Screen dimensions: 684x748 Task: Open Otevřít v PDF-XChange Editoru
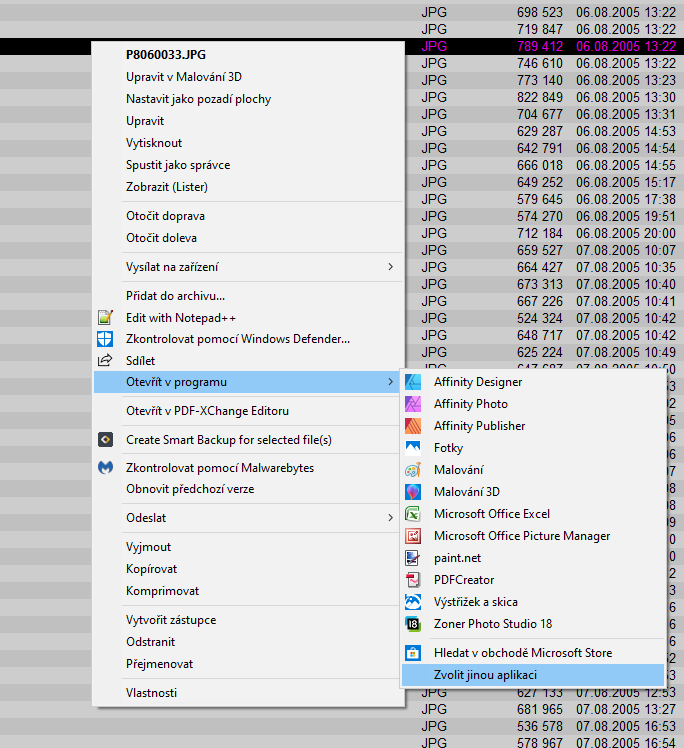(248, 411)
